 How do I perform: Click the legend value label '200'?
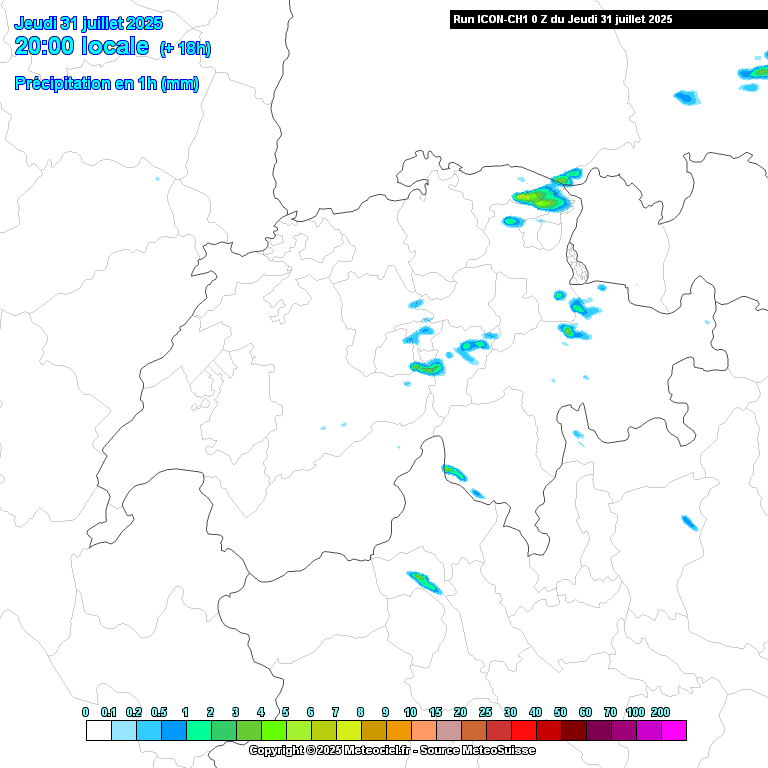(x=660, y=712)
